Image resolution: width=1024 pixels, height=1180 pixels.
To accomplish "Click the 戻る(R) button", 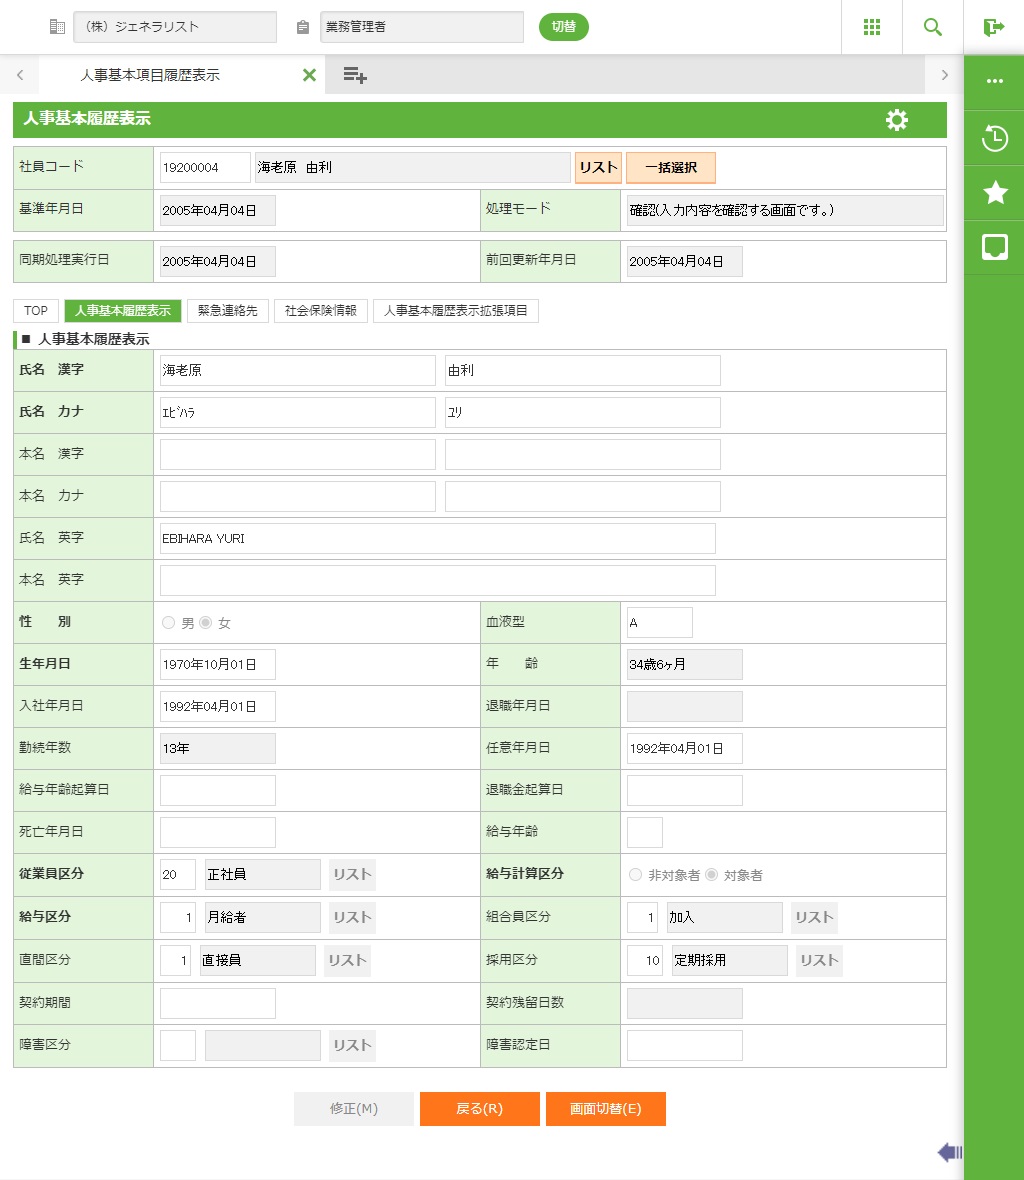I will 479,1109.
